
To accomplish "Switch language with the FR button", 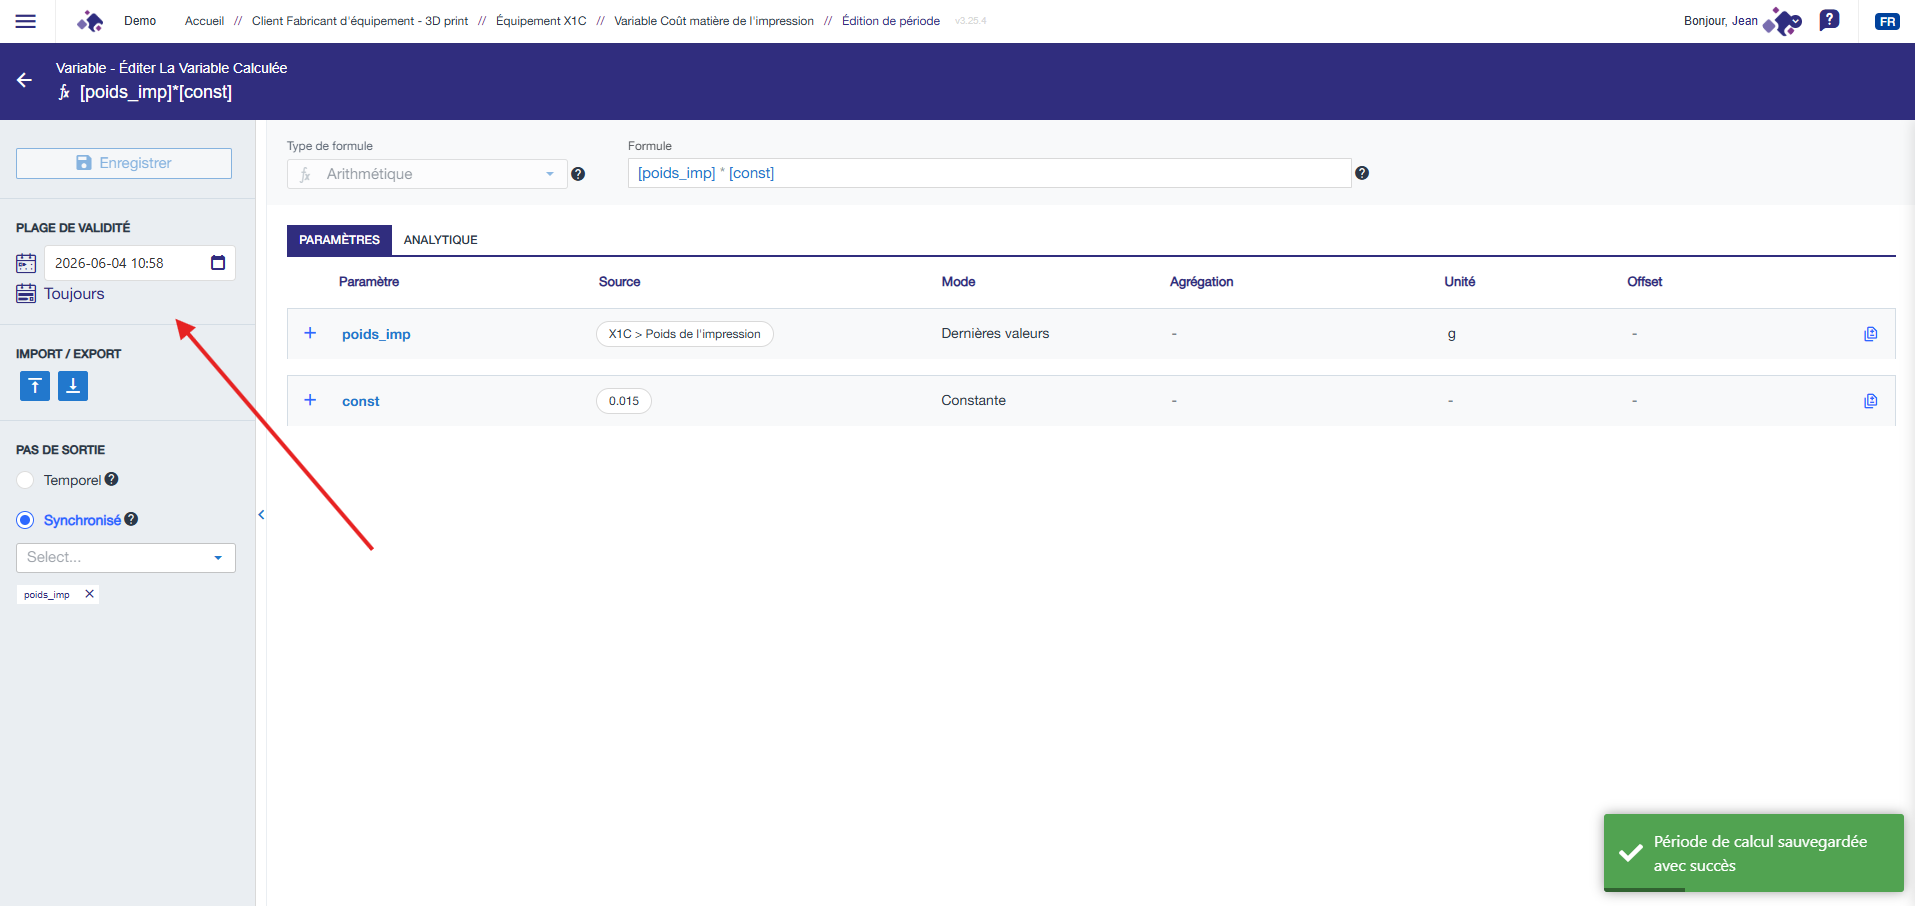I will point(1887,21).
